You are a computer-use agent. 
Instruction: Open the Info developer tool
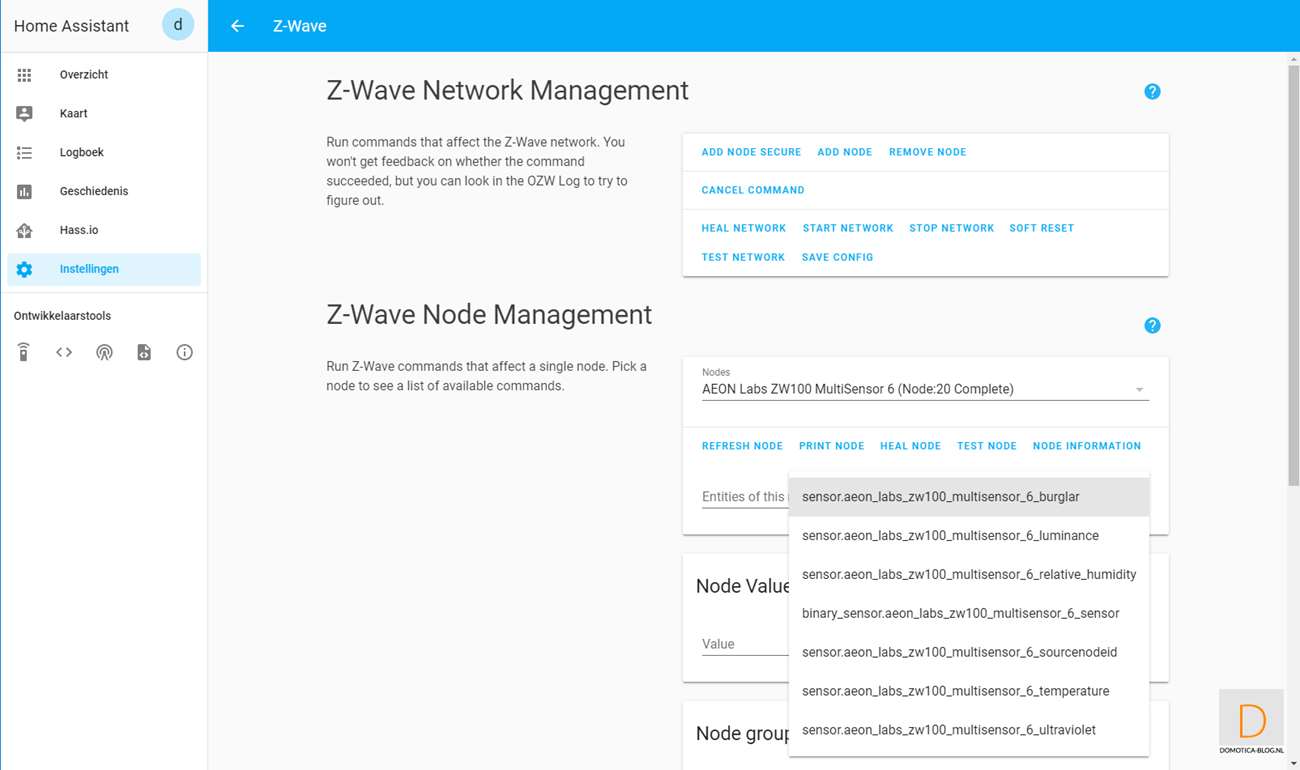pyautogui.click(x=184, y=352)
